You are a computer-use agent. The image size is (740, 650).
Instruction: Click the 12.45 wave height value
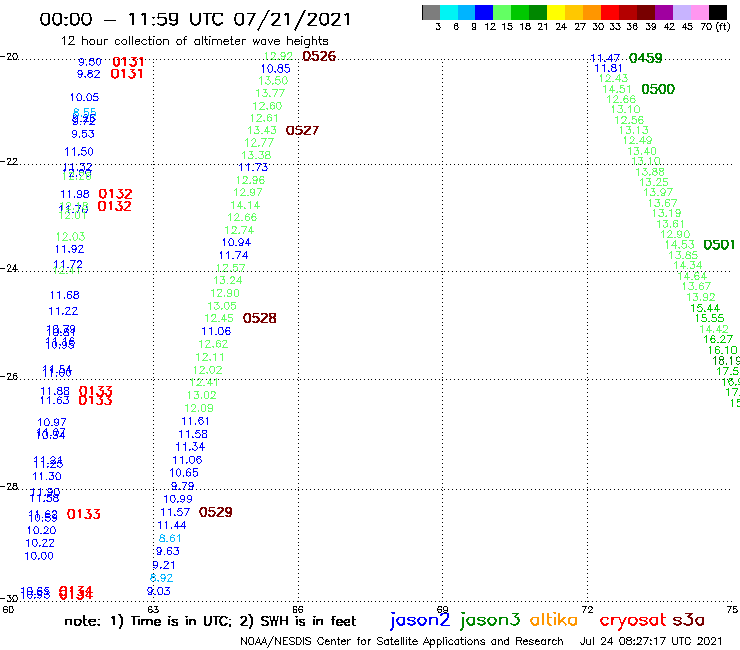coord(219,318)
